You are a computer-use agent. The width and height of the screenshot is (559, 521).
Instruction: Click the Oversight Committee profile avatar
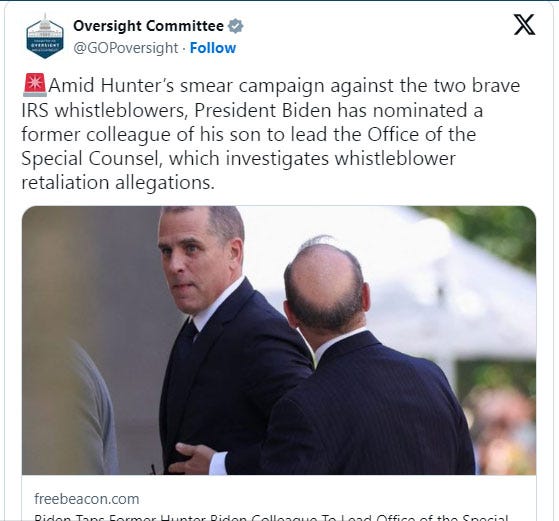coord(45,36)
